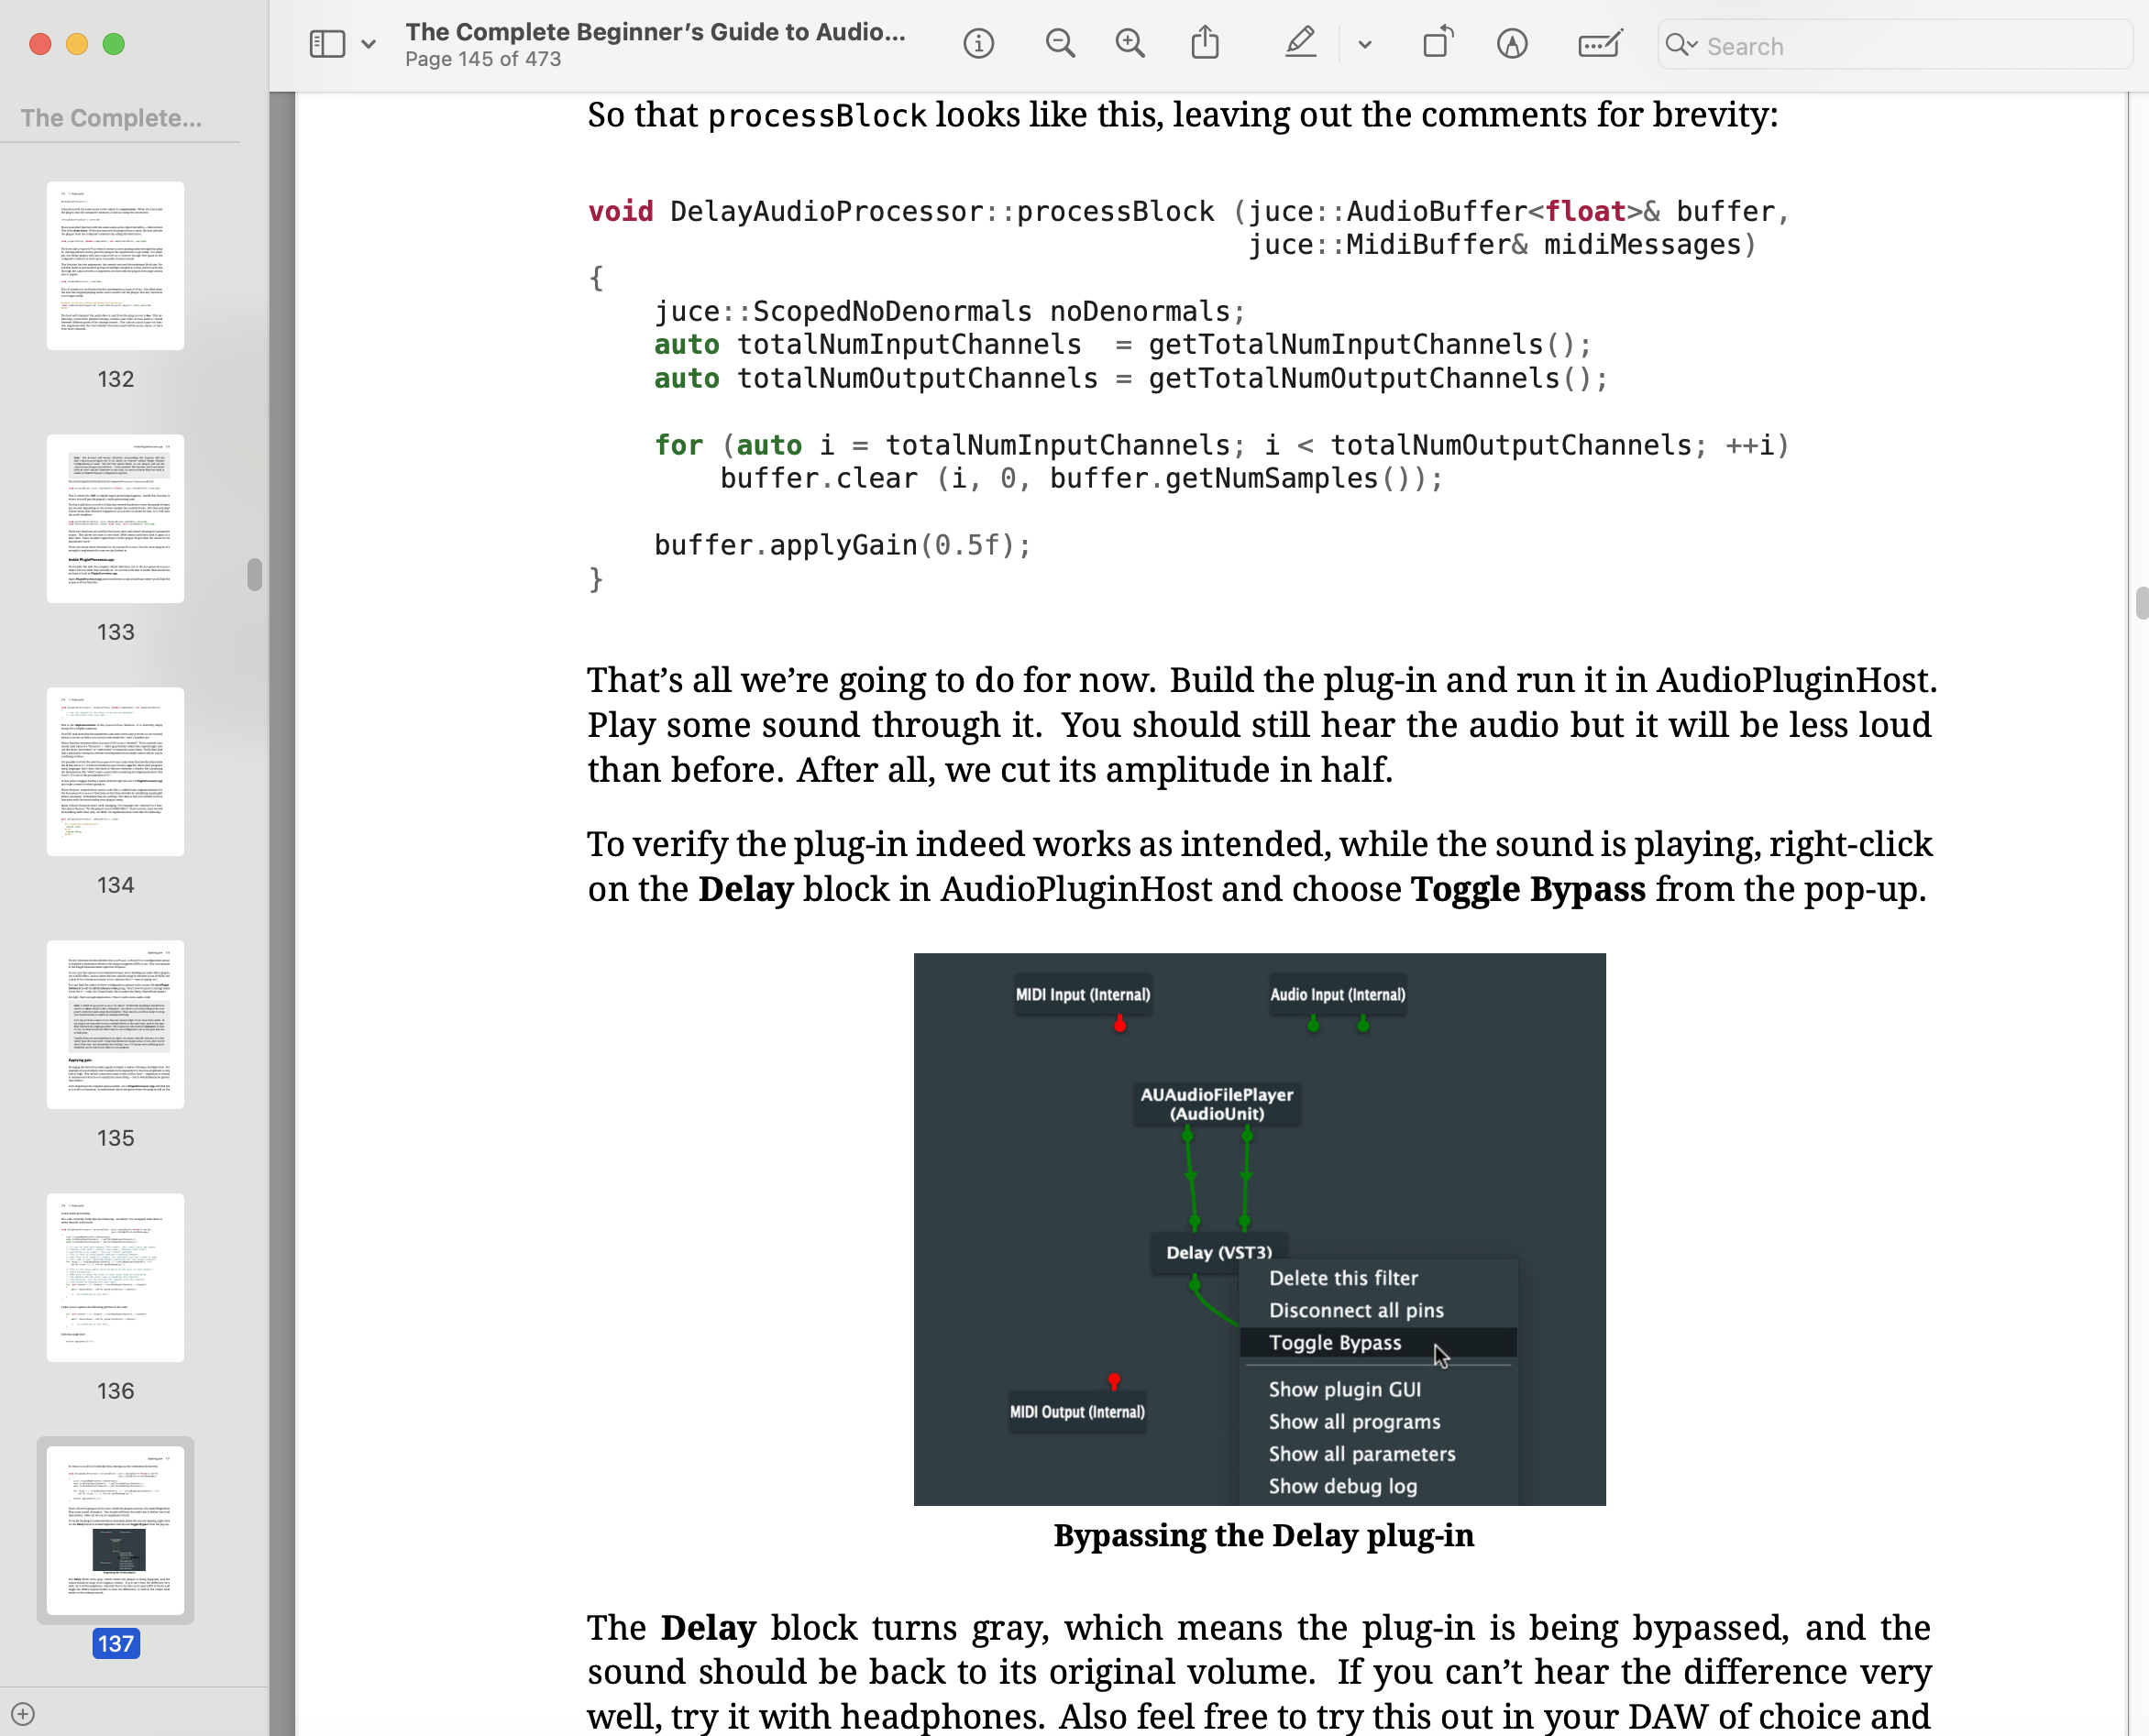Viewport: 2149px width, 1736px height.
Task: Close the Preview window
Action: [40, 44]
